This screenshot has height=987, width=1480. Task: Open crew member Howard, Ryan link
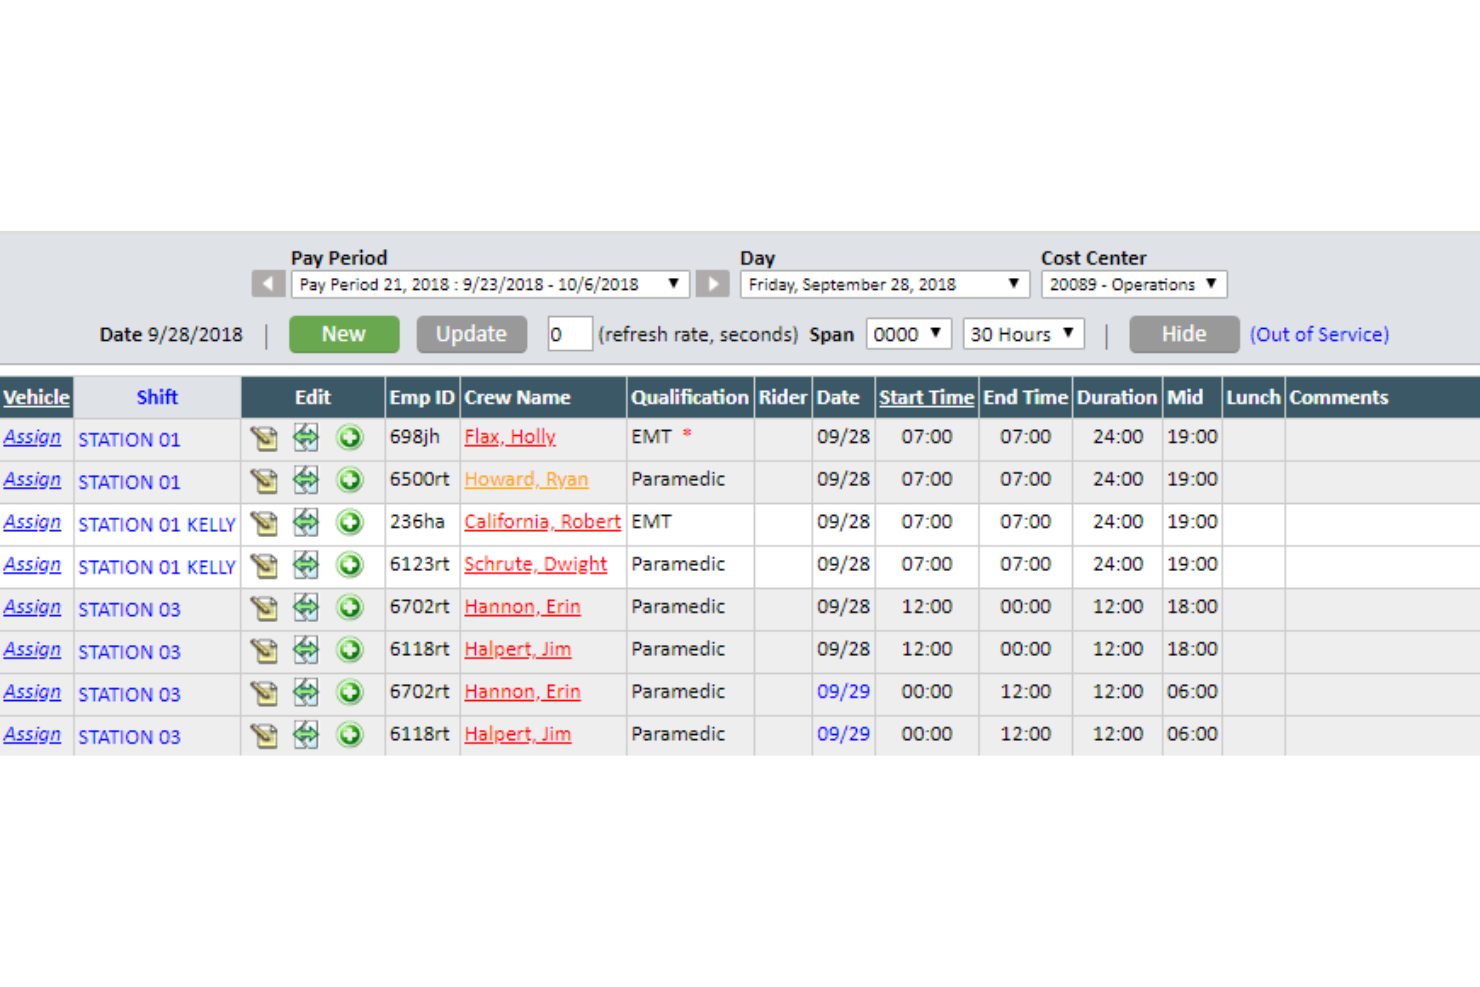[x=526, y=480]
